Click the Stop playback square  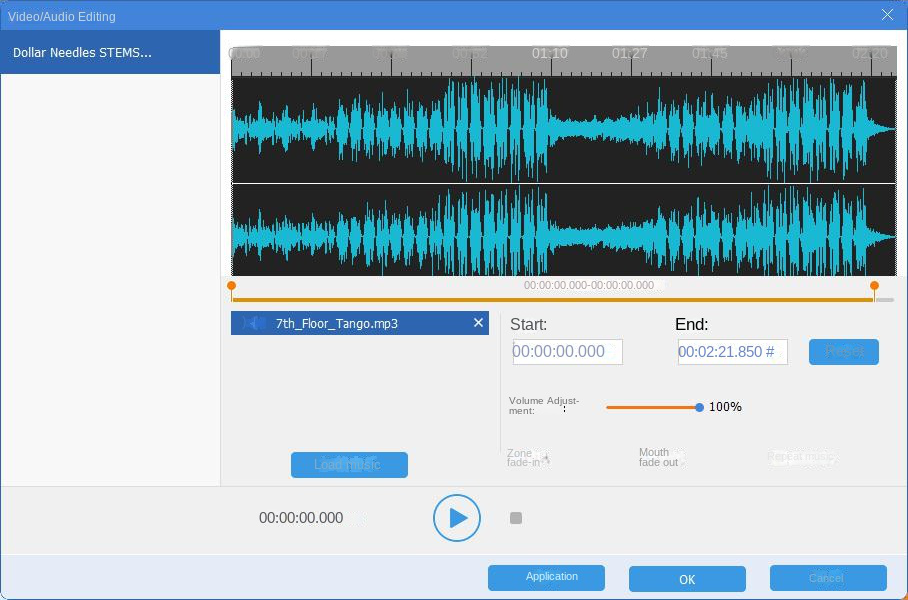[514, 517]
